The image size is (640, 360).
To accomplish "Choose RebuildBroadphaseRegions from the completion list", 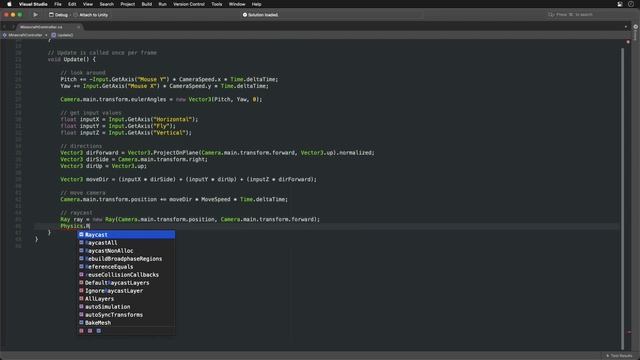I will coord(126,259).
